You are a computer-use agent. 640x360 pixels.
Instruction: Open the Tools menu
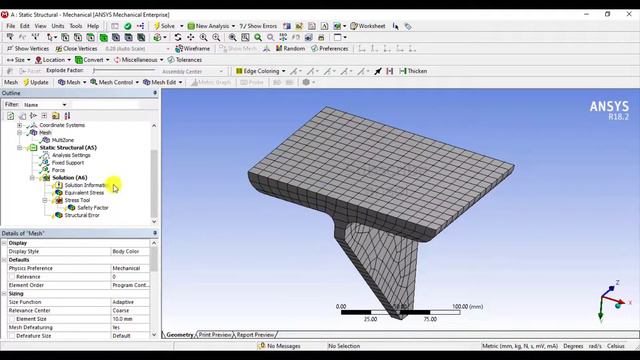(x=76, y=26)
